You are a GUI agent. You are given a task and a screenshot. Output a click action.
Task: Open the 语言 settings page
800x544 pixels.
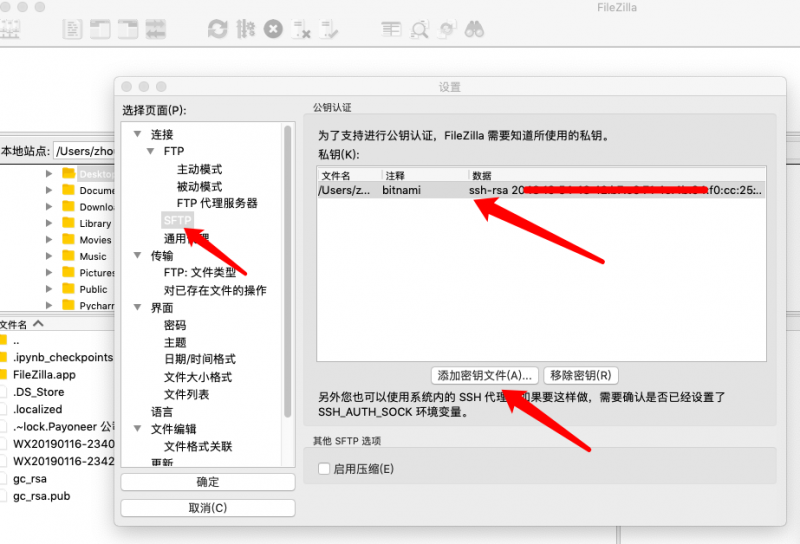162,411
